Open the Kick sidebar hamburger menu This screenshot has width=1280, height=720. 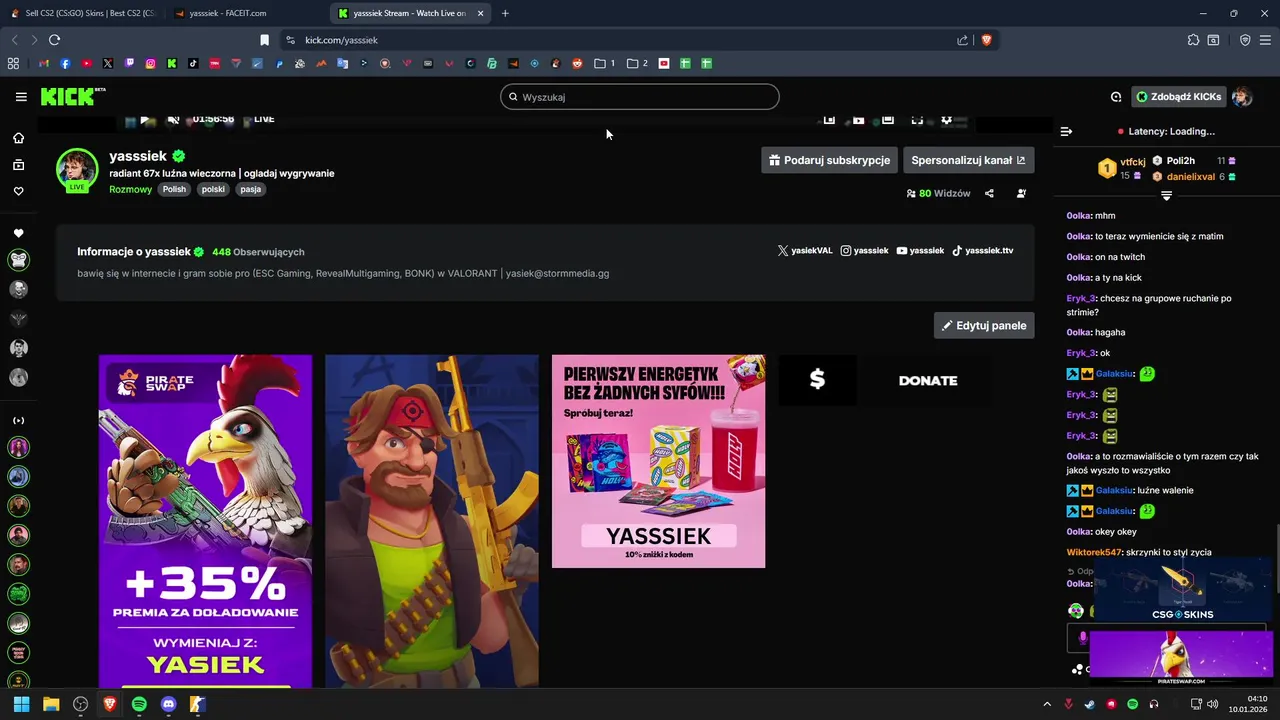pyautogui.click(x=21, y=97)
